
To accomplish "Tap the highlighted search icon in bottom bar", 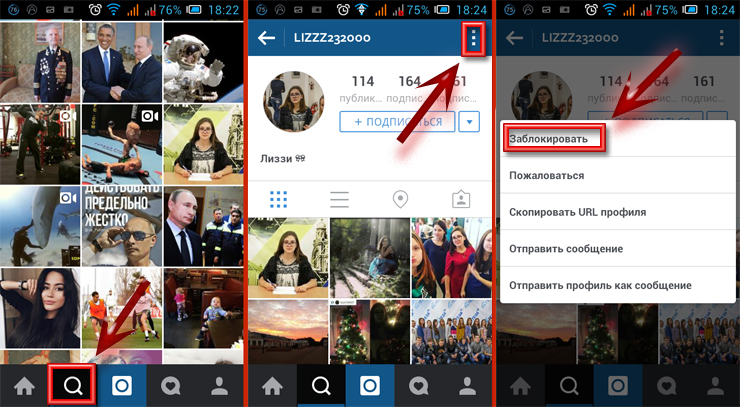I will pos(73,386).
